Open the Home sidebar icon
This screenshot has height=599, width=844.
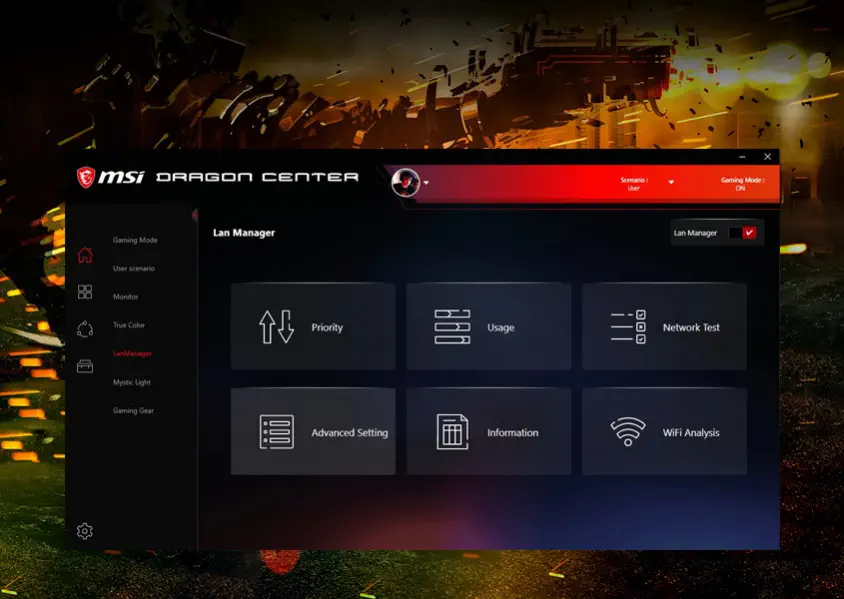click(85, 255)
